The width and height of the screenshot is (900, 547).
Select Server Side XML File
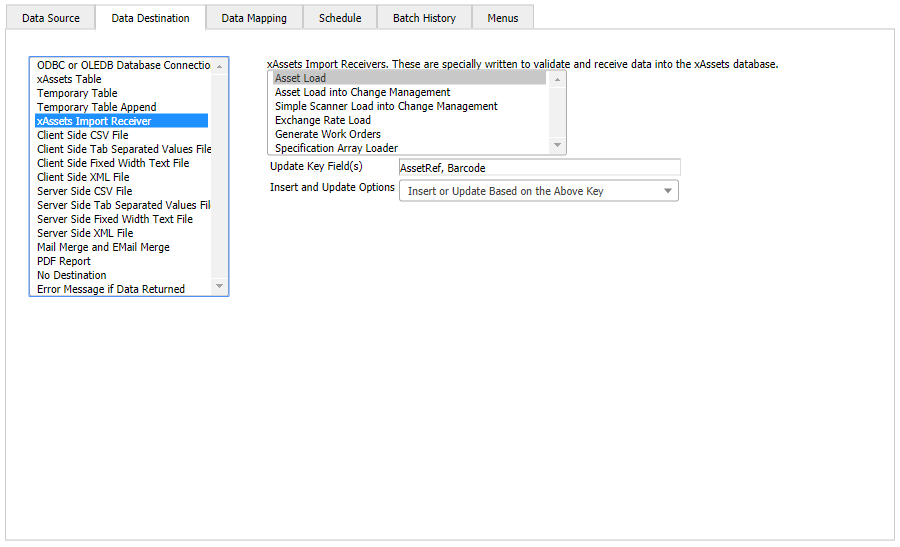point(123,233)
